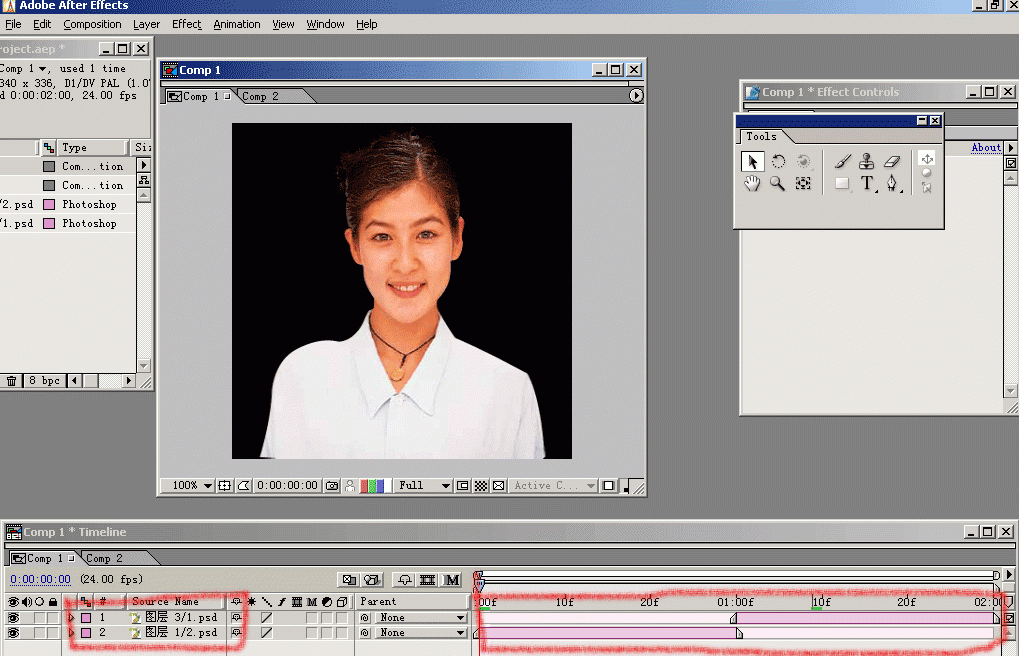Click the 8 bpc color depth button
This screenshot has height=656, width=1019.
click(x=46, y=381)
